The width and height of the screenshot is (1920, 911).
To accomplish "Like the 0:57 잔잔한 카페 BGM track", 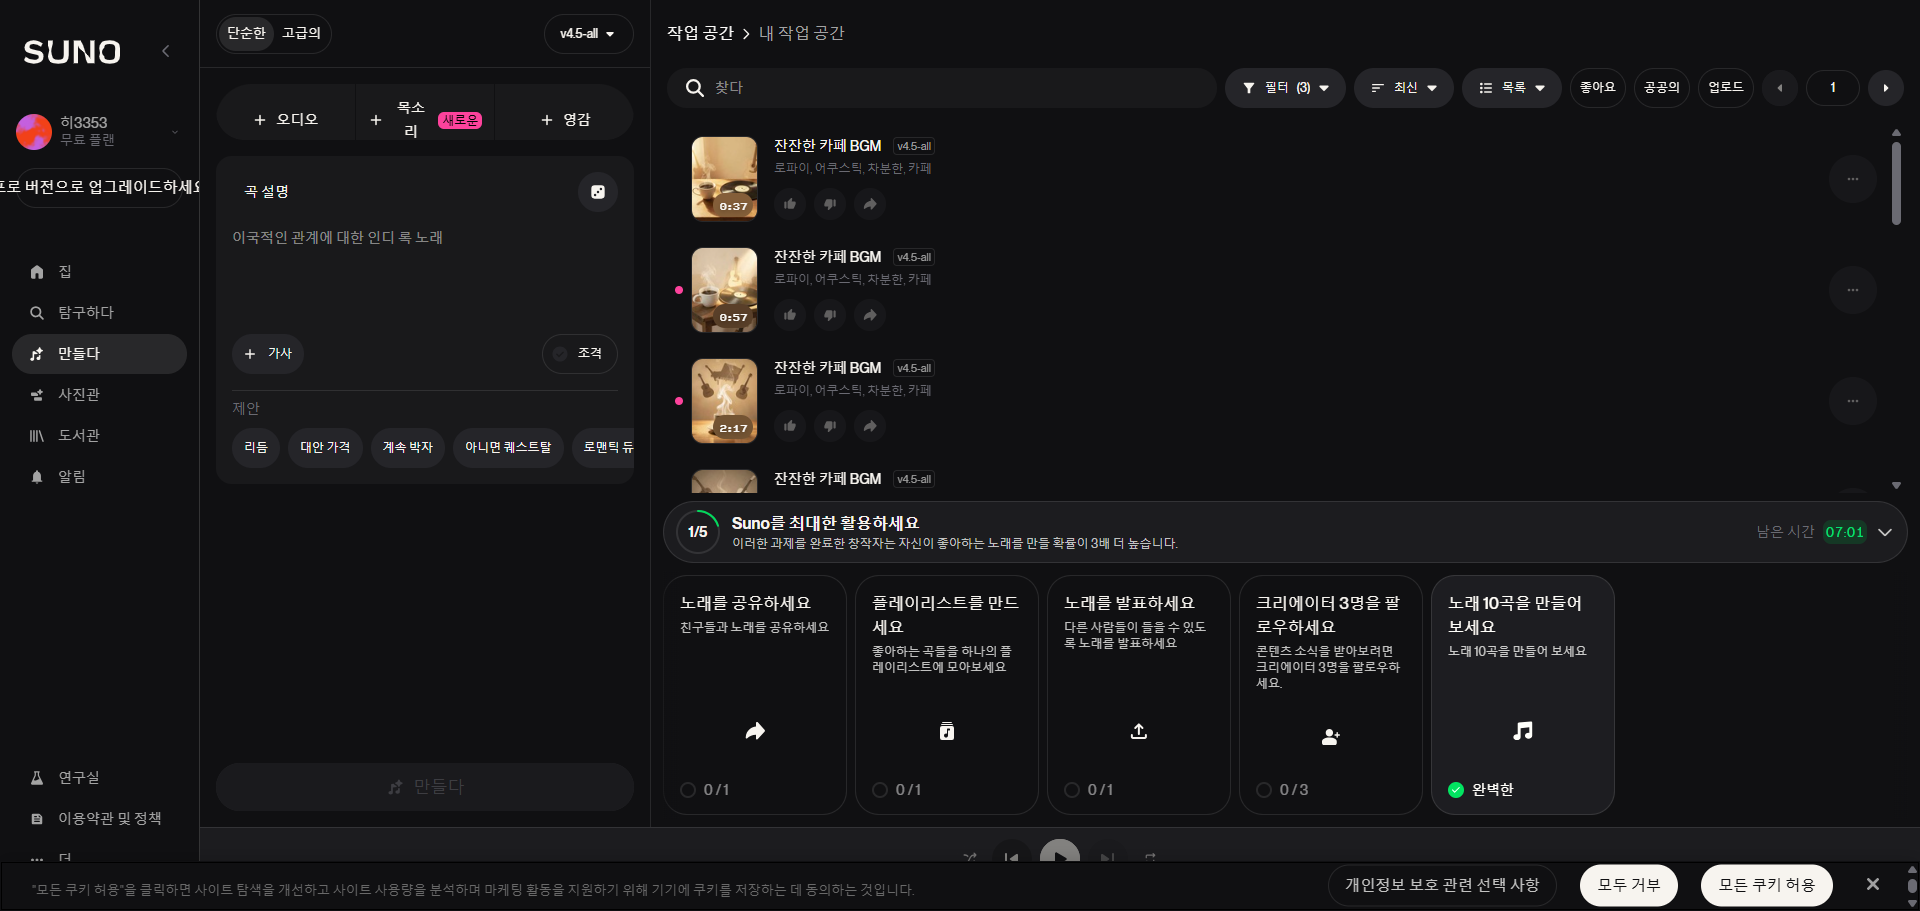I will pos(790,315).
